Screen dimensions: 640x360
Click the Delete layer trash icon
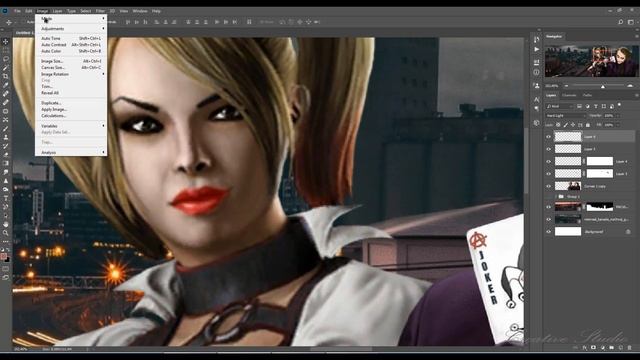pyautogui.click(x=629, y=348)
